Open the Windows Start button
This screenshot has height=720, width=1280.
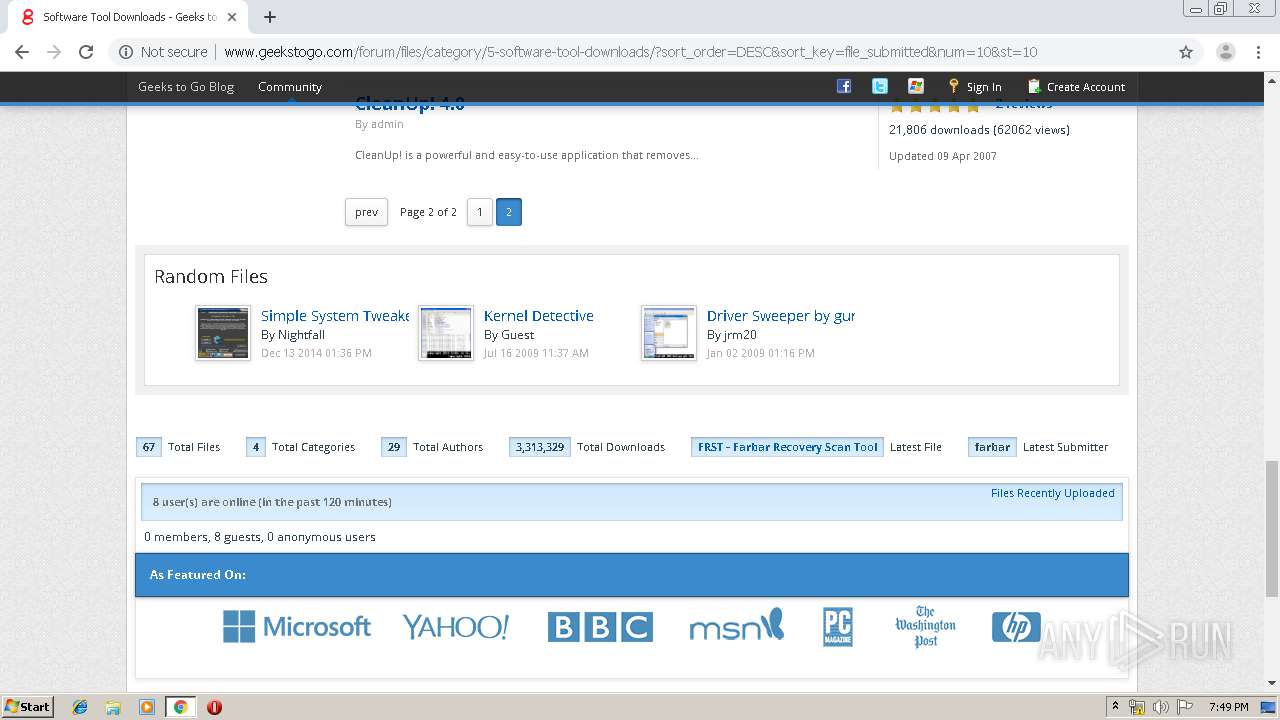(27, 706)
